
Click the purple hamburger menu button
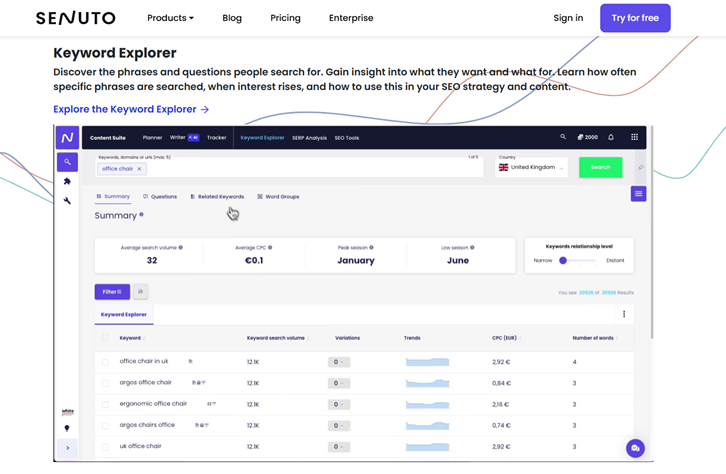pos(638,193)
